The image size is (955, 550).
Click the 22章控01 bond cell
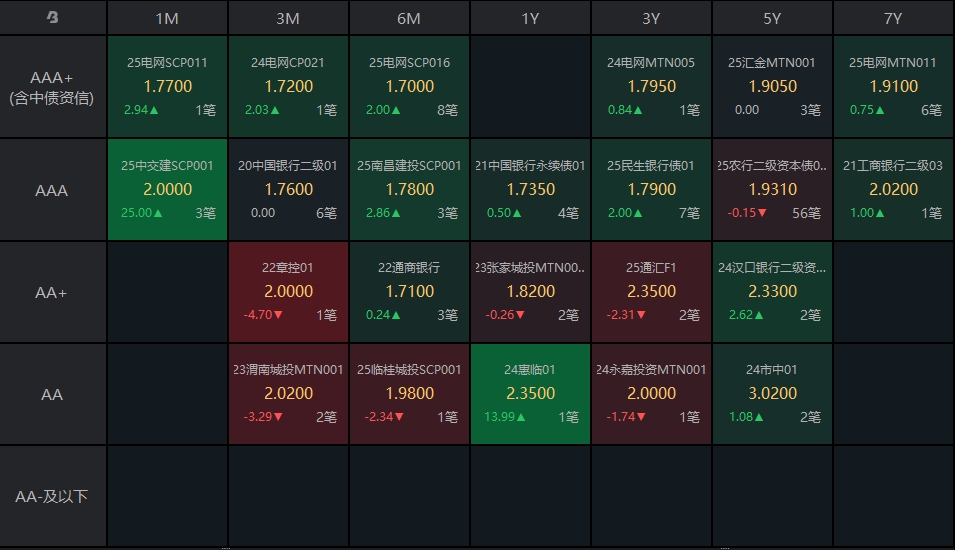(288, 292)
